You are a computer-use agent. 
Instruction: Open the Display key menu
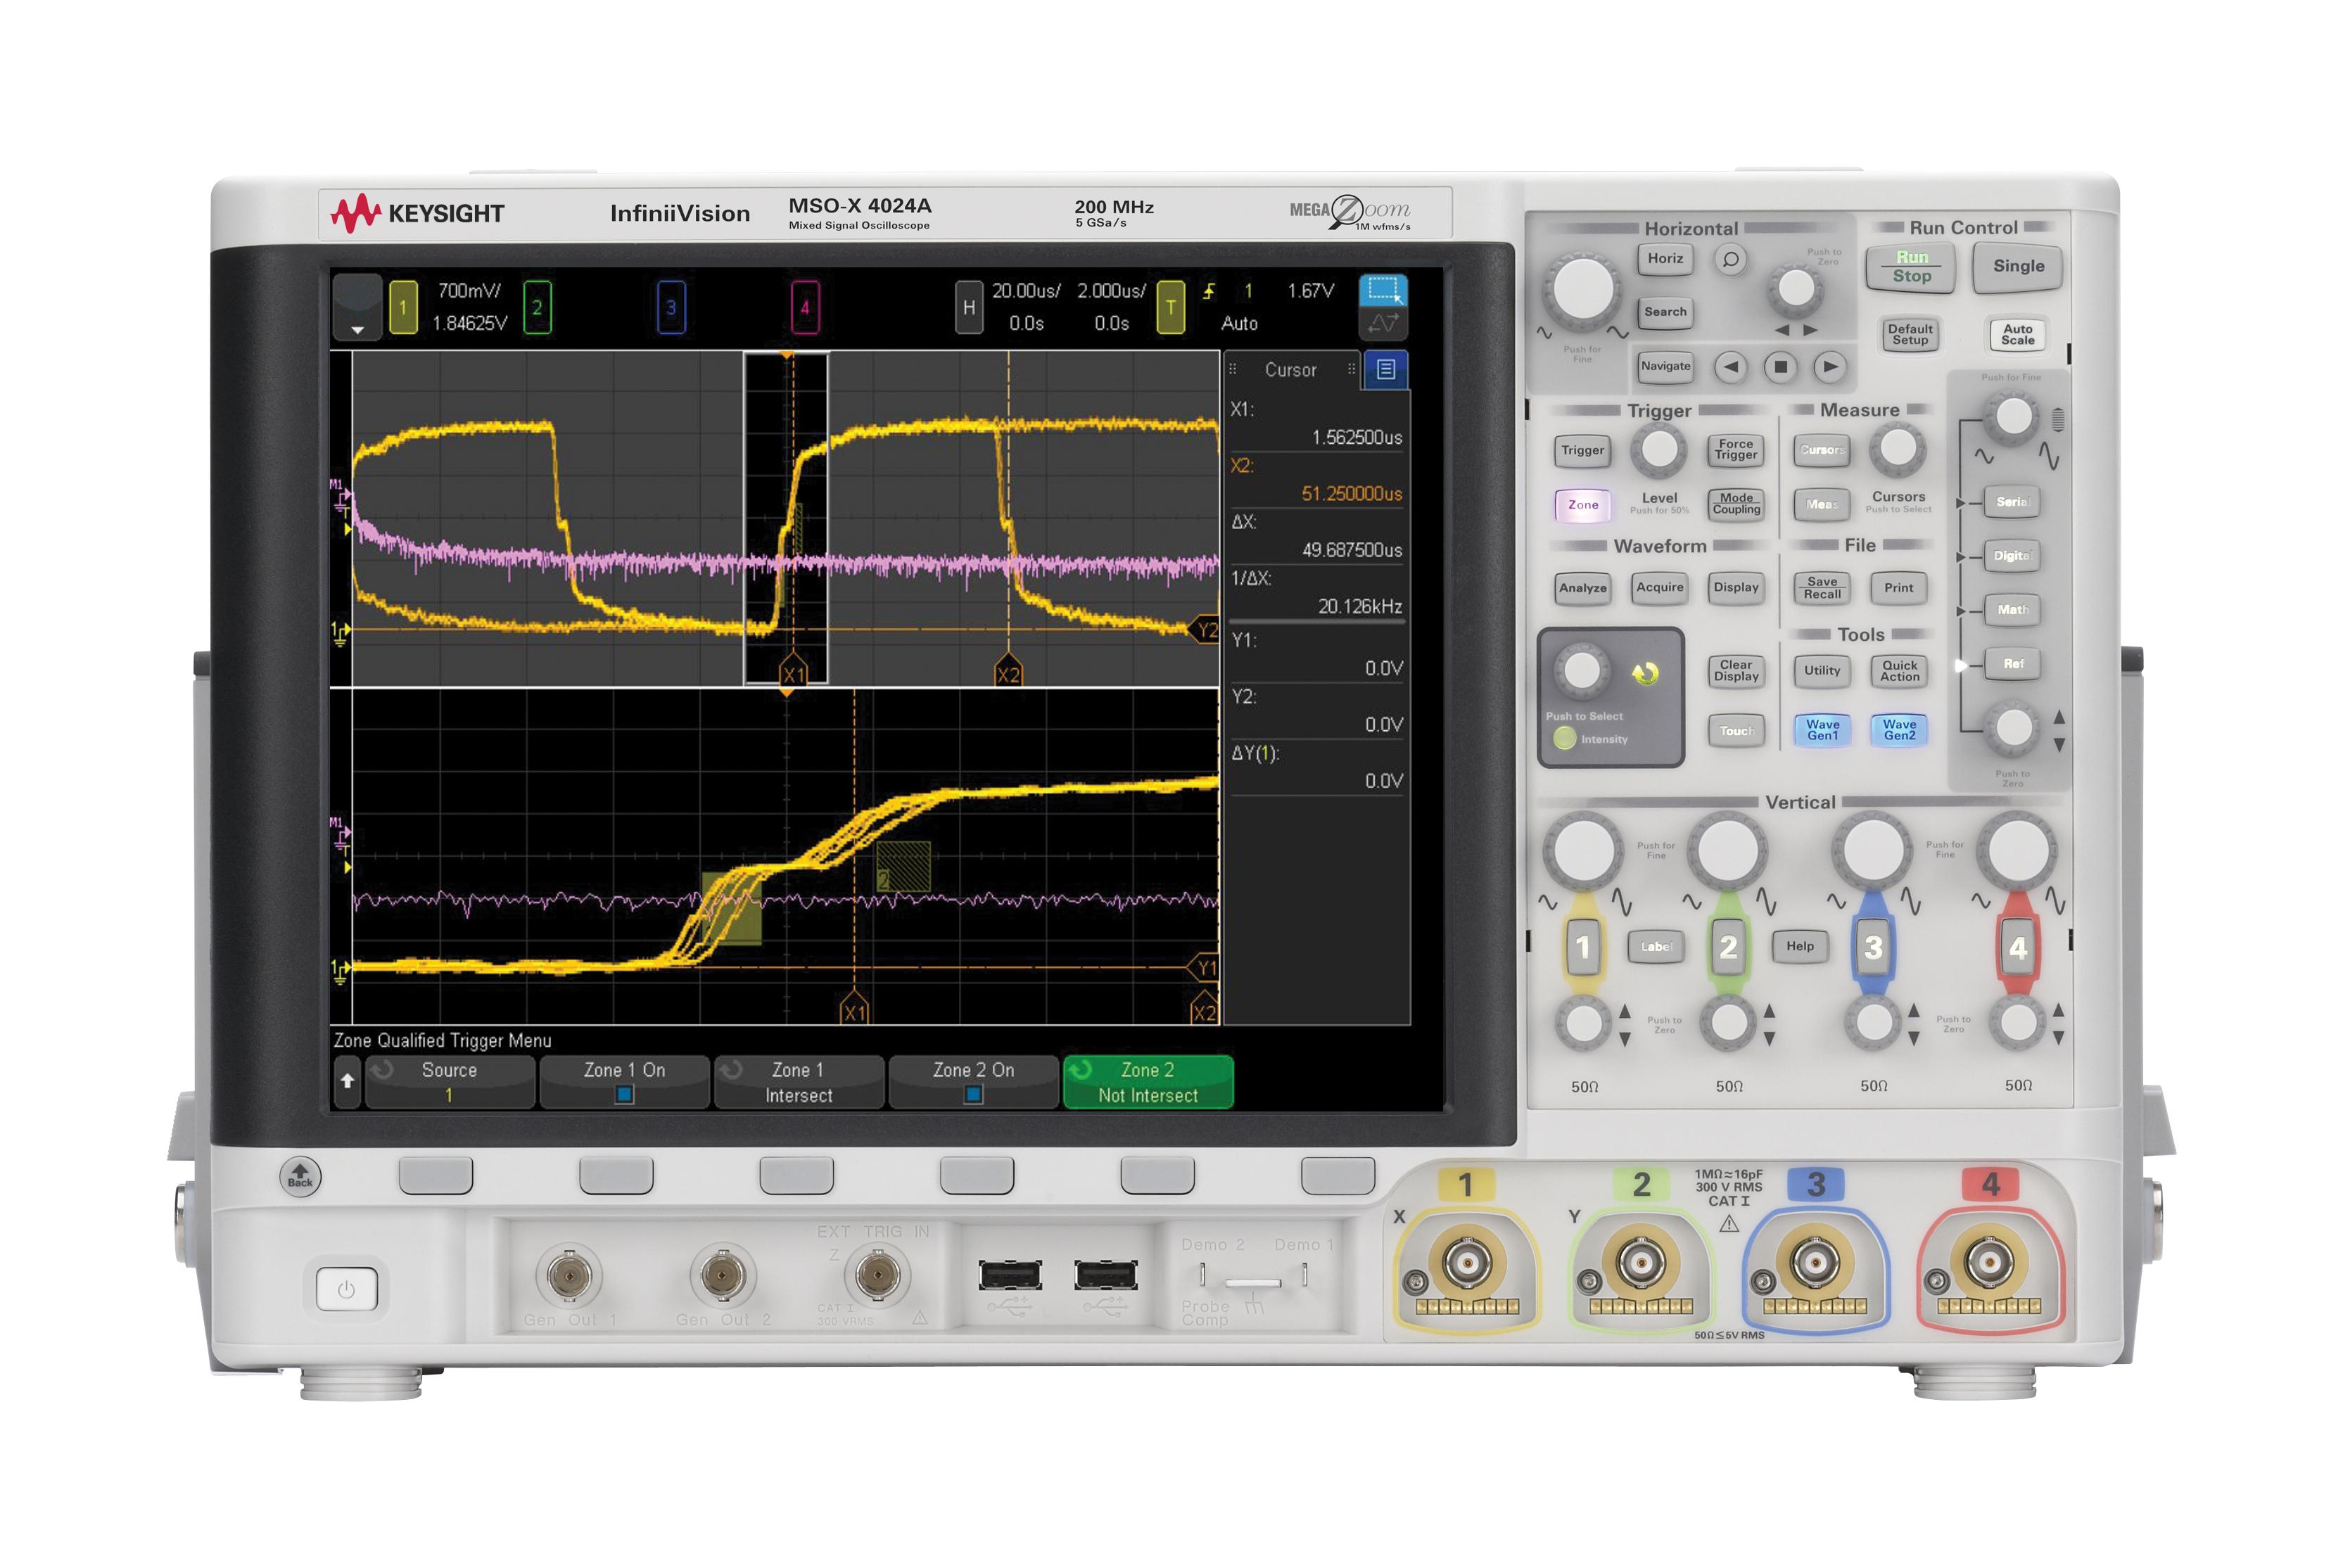pos(1736,588)
